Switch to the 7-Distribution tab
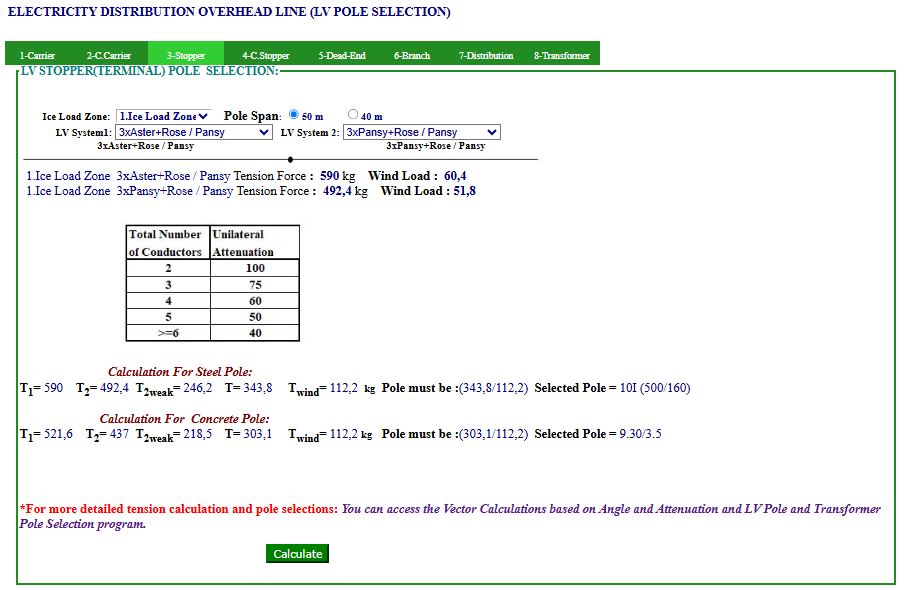The width and height of the screenshot is (916, 590). (486, 55)
